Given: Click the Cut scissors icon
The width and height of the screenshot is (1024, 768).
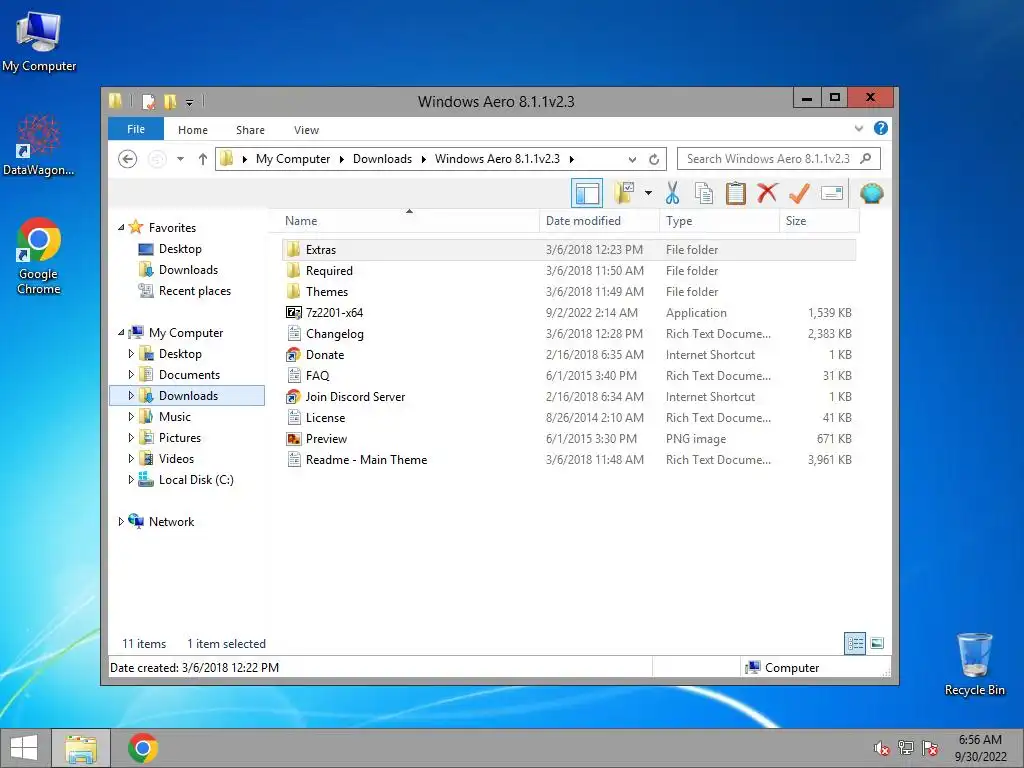Looking at the screenshot, I should tap(672, 193).
